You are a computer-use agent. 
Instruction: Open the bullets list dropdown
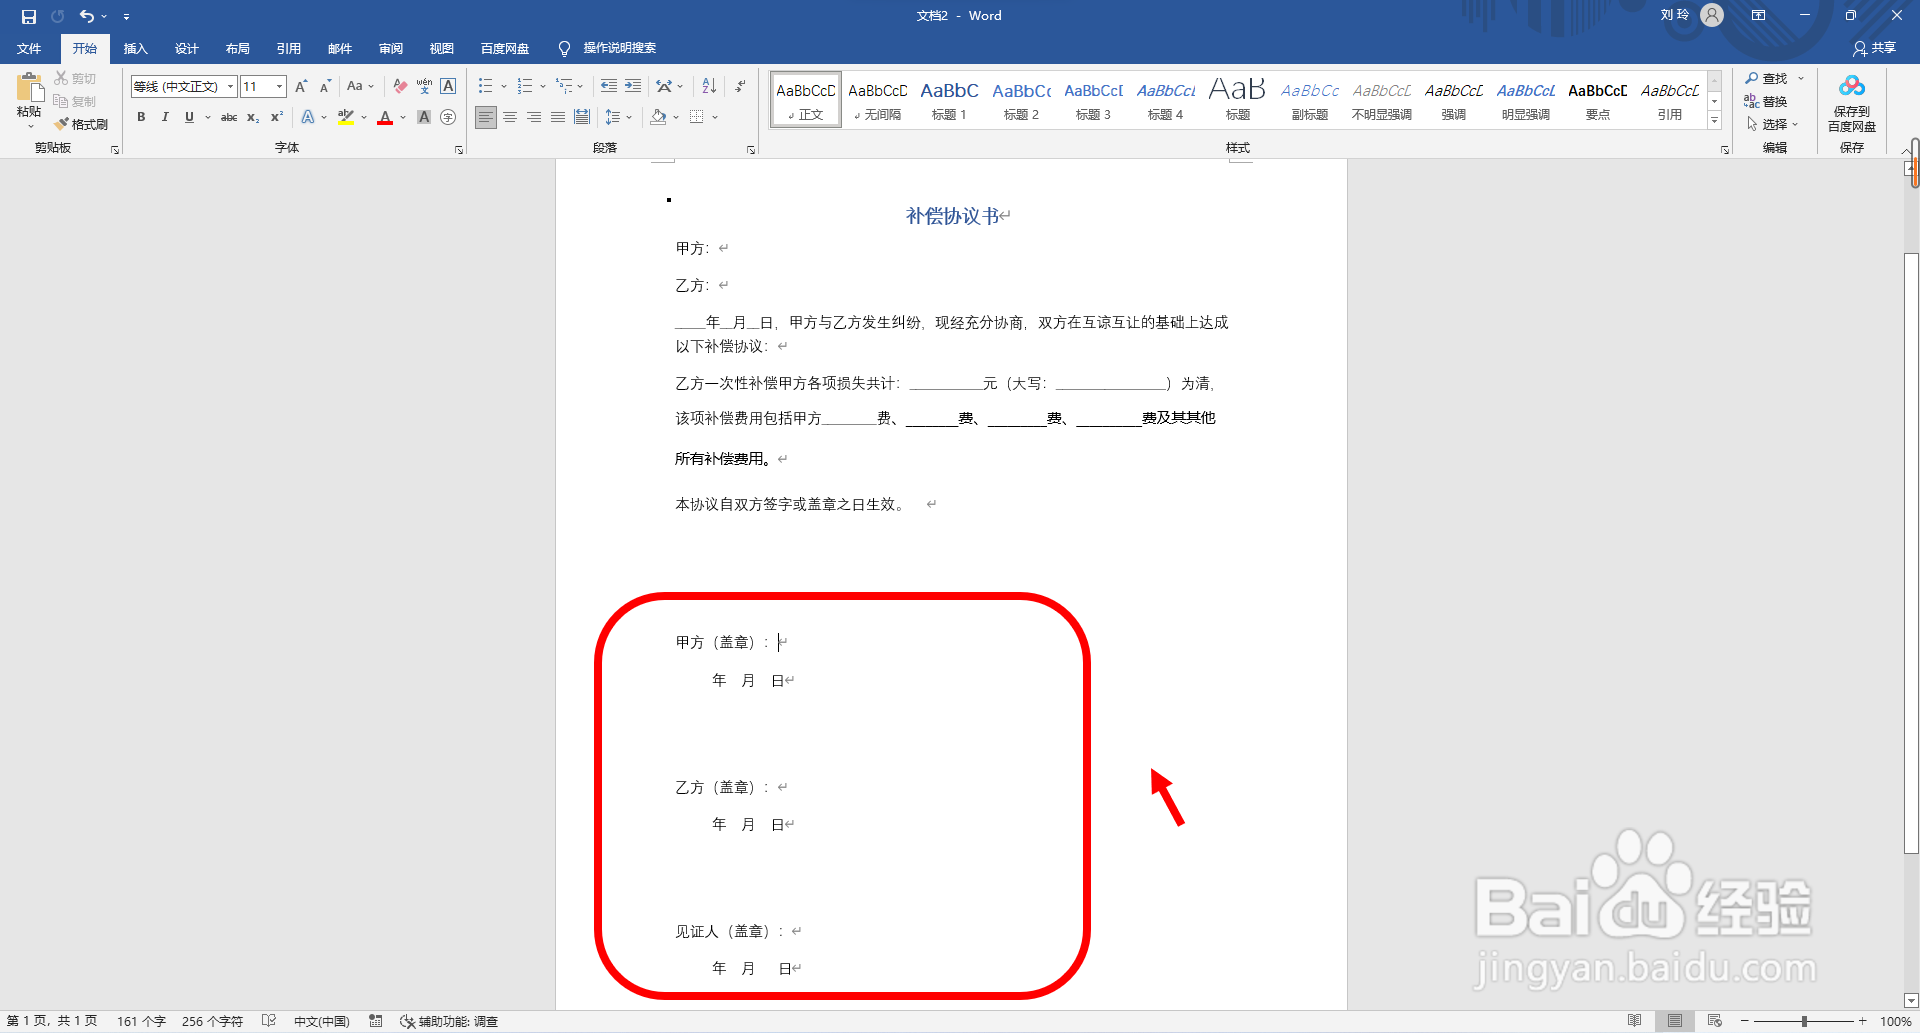503,87
